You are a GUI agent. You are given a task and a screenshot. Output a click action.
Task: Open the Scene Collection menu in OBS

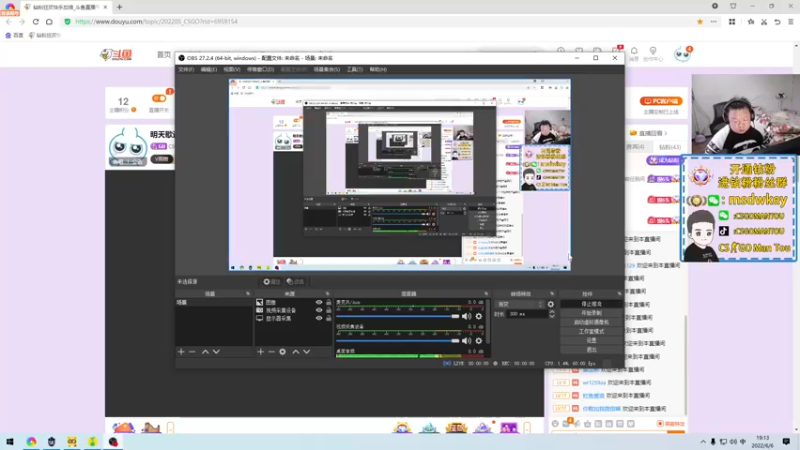click(327, 69)
